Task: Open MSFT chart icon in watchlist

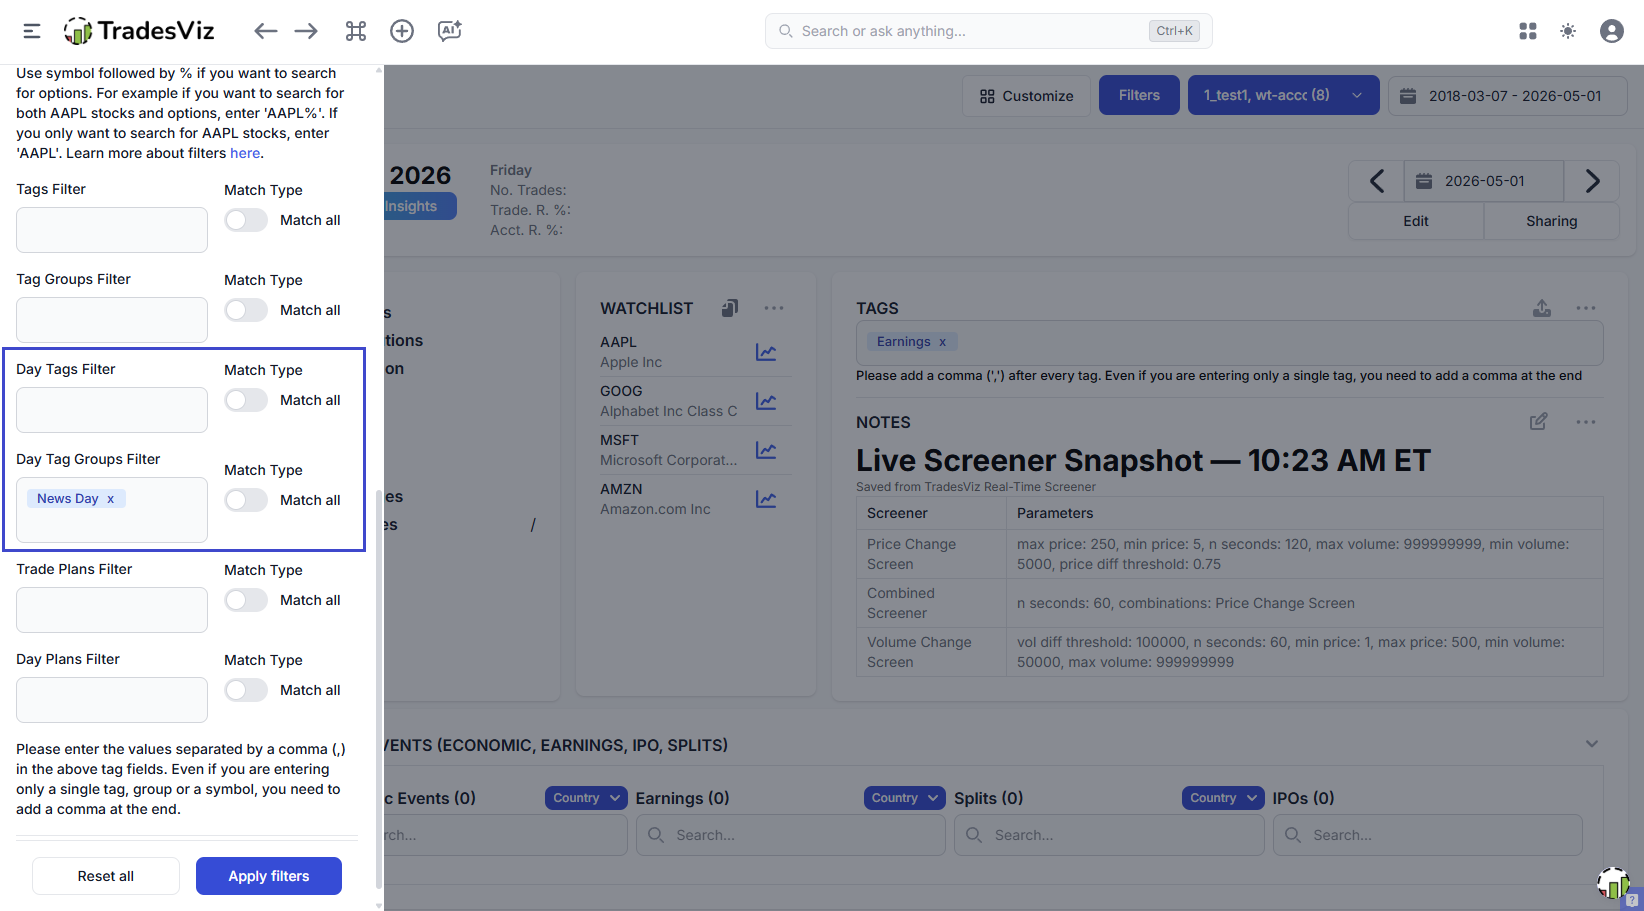Action: (766, 450)
